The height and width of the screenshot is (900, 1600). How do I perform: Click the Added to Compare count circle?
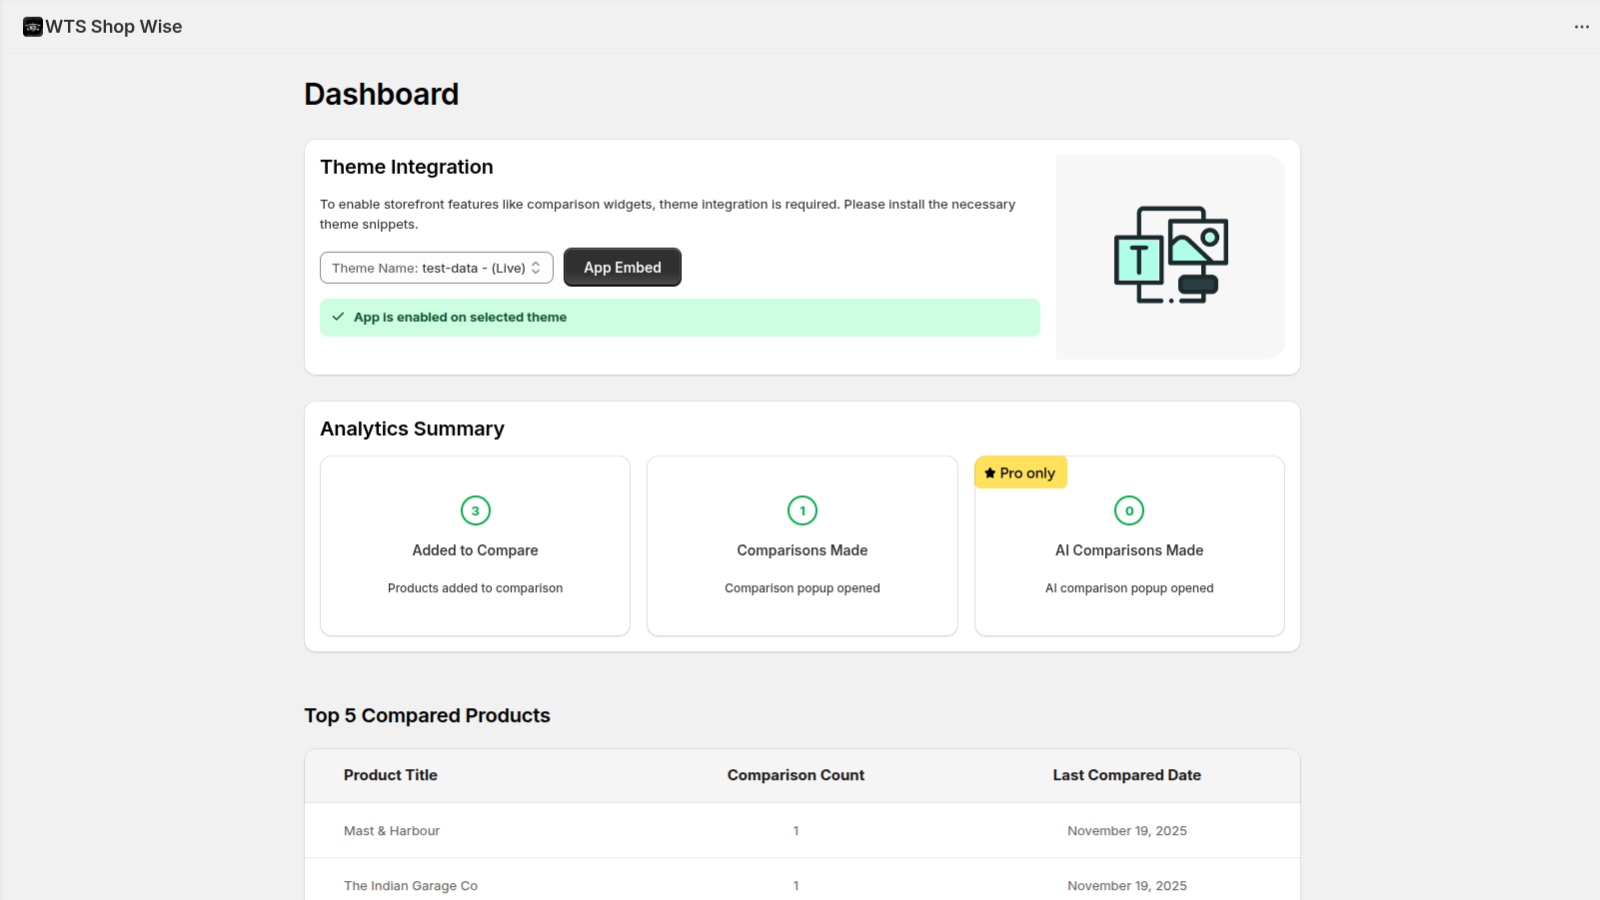pyautogui.click(x=475, y=511)
